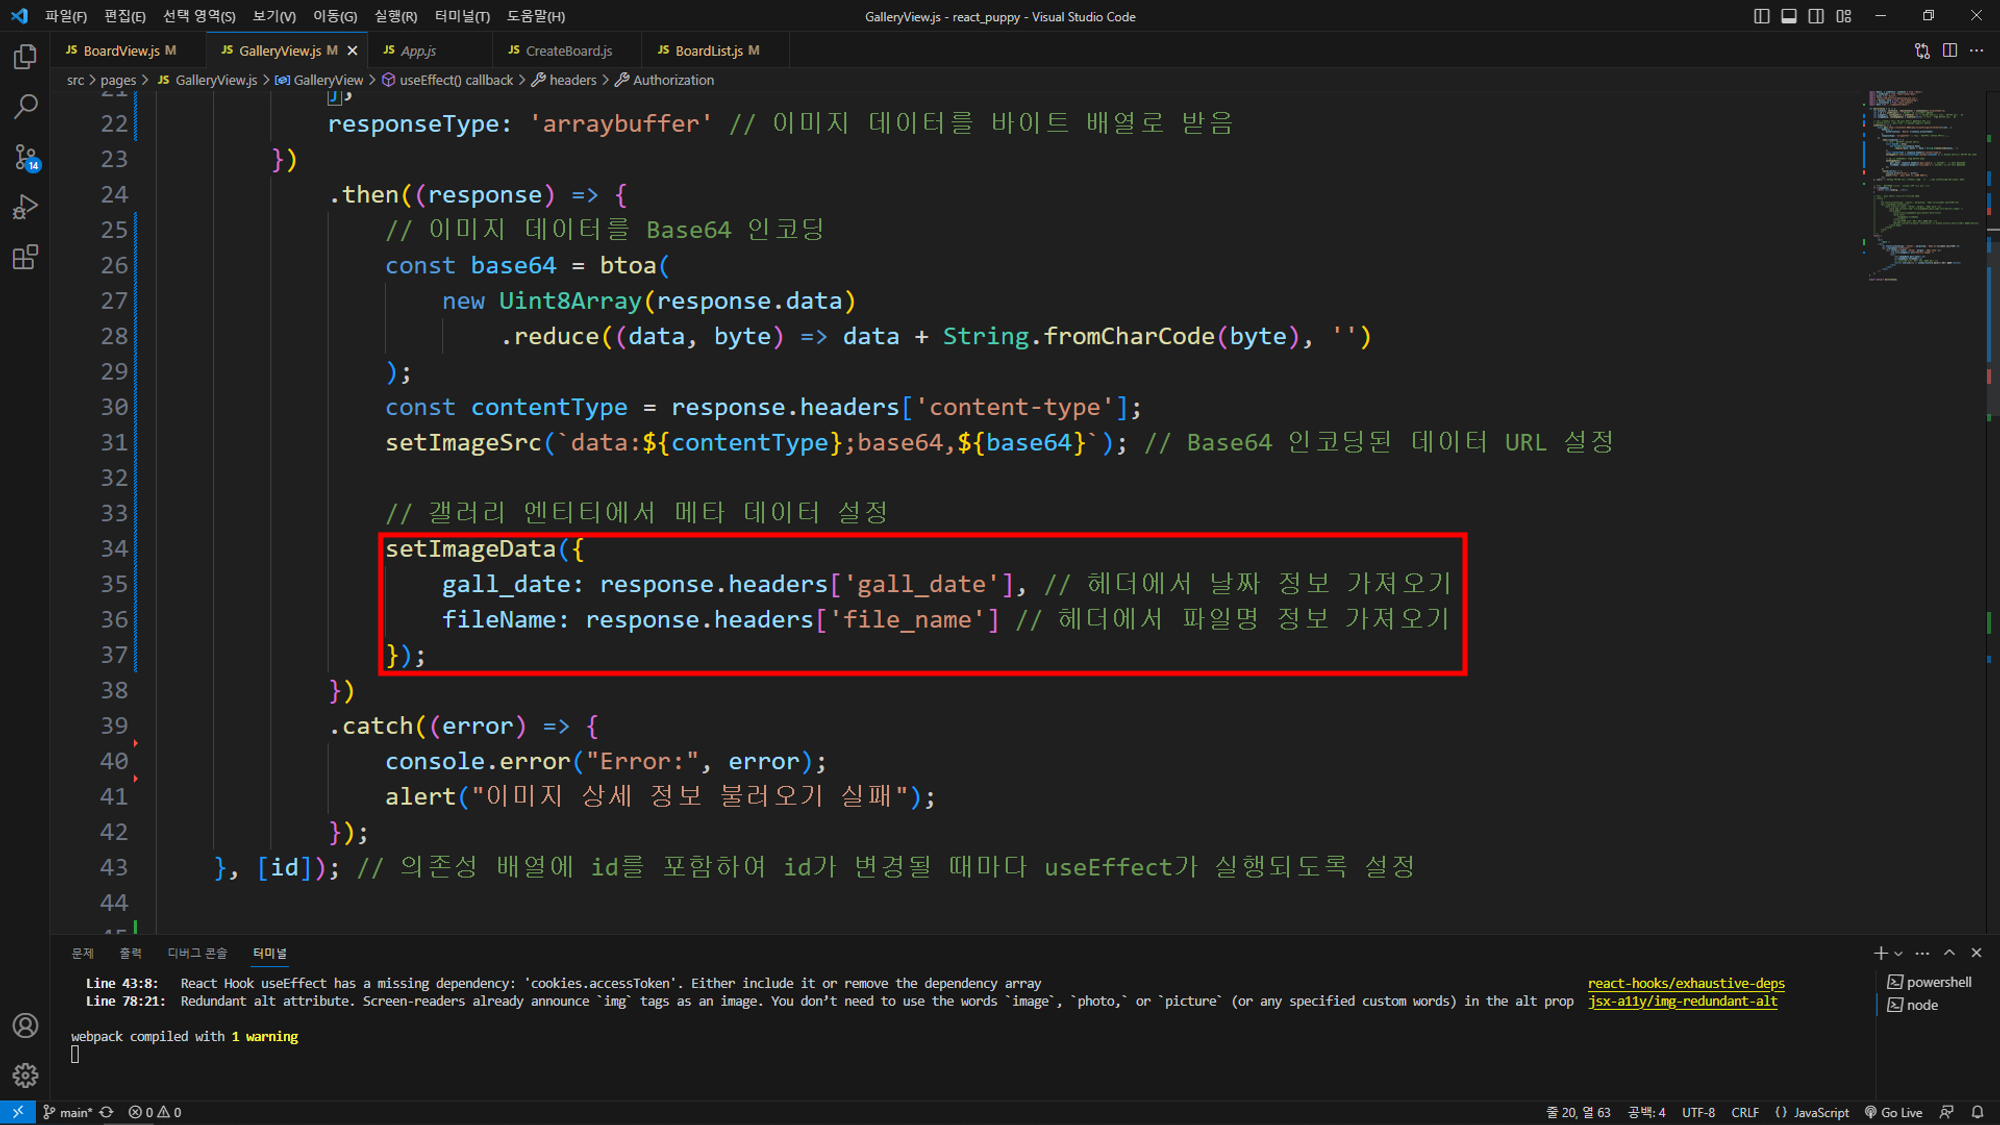The image size is (2000, 1125).
Task: Click Go Live in the status bar
Action: tap(1894, 1112)
